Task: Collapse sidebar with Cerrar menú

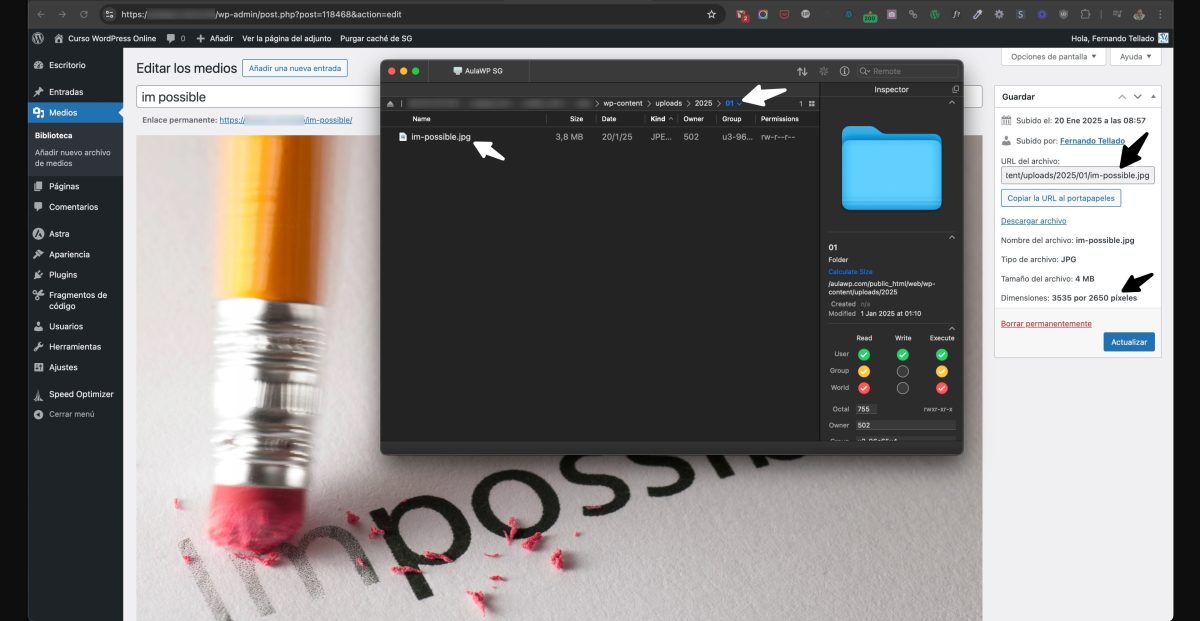Action: point(70,414)
